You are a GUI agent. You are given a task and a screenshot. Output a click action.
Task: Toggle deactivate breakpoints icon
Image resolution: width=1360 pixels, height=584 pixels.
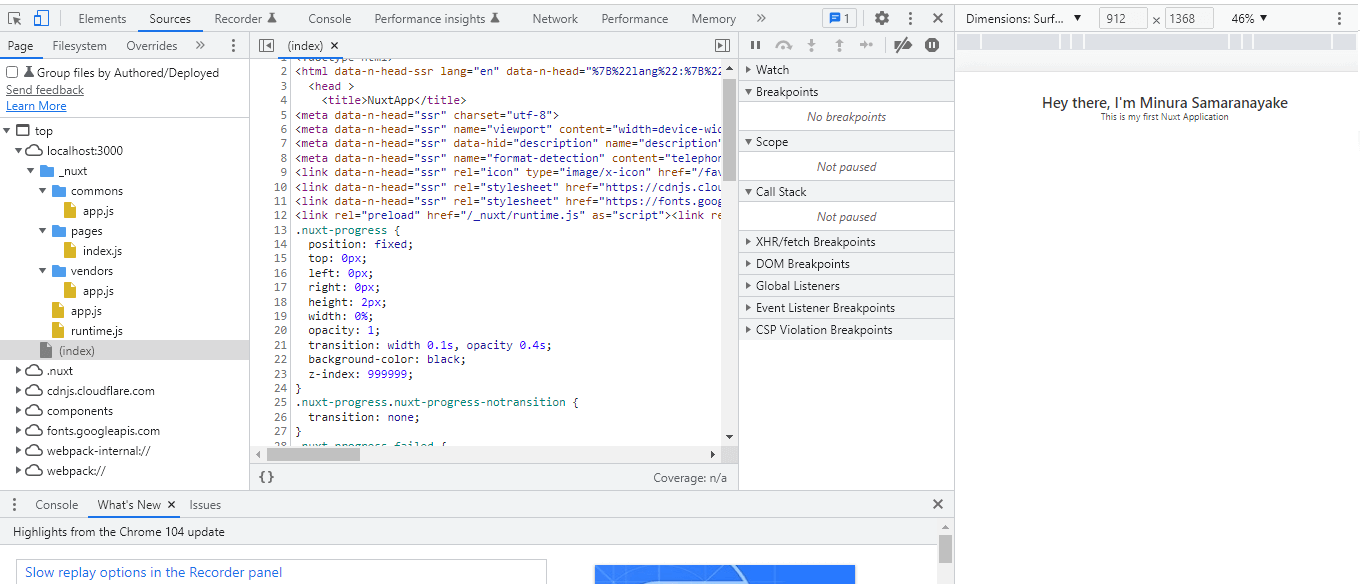click(903, 45)
